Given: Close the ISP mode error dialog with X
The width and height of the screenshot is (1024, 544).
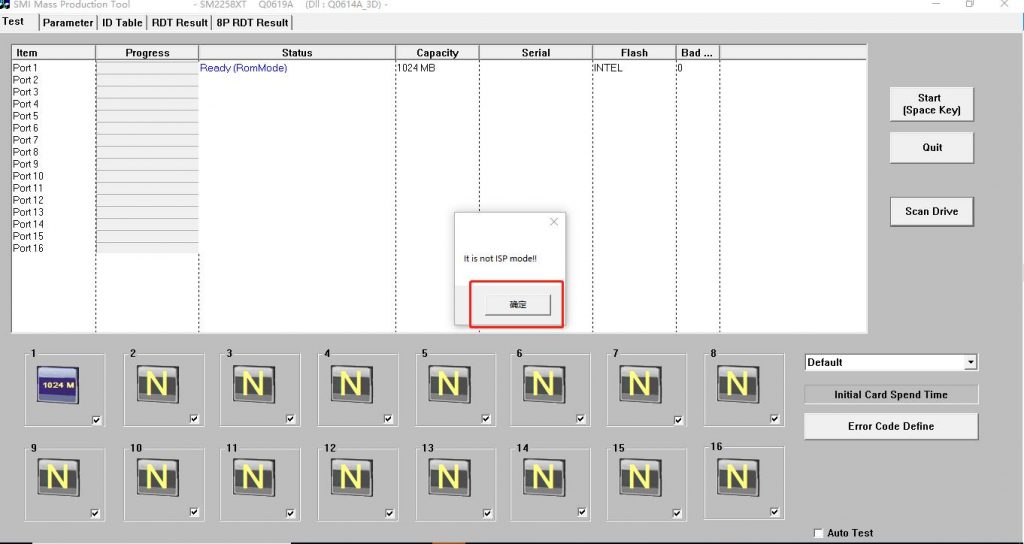Looking at the screenshot, I should (x=554, y=222).
